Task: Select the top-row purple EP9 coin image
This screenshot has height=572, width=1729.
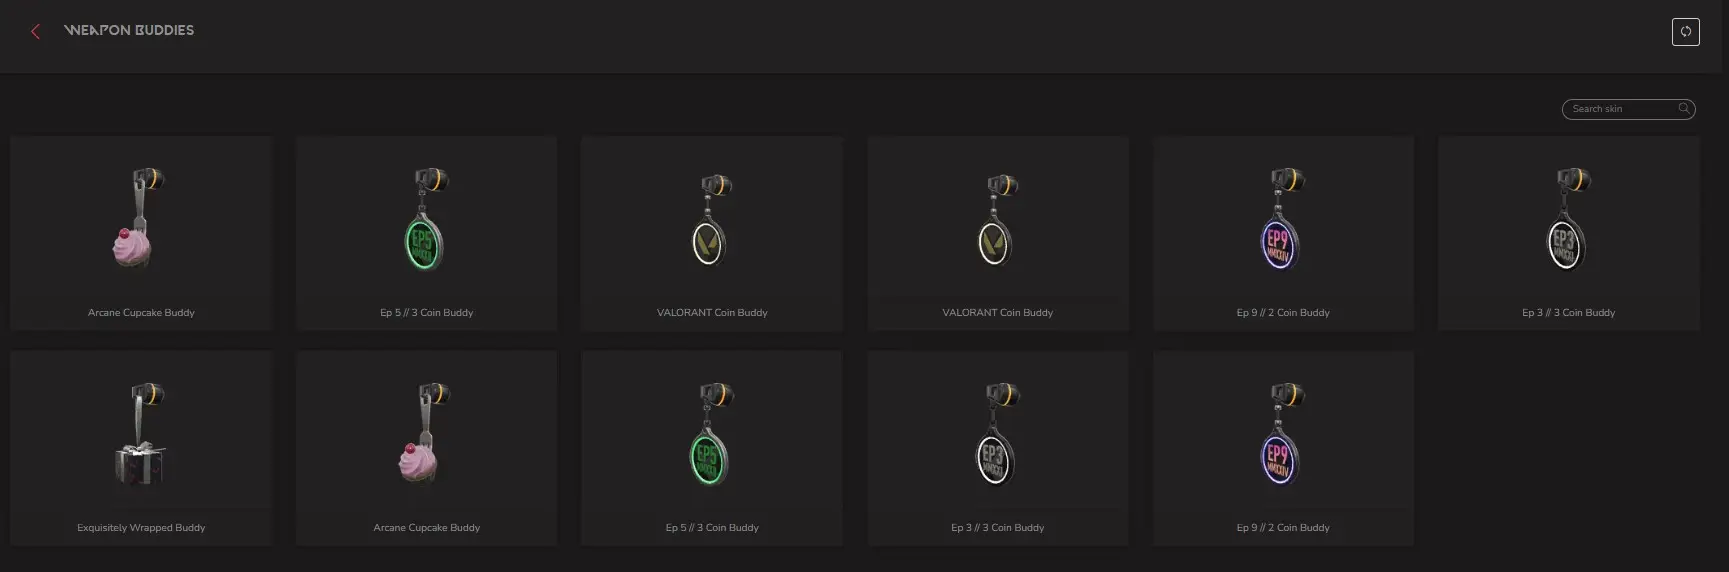Action: 1283,220
